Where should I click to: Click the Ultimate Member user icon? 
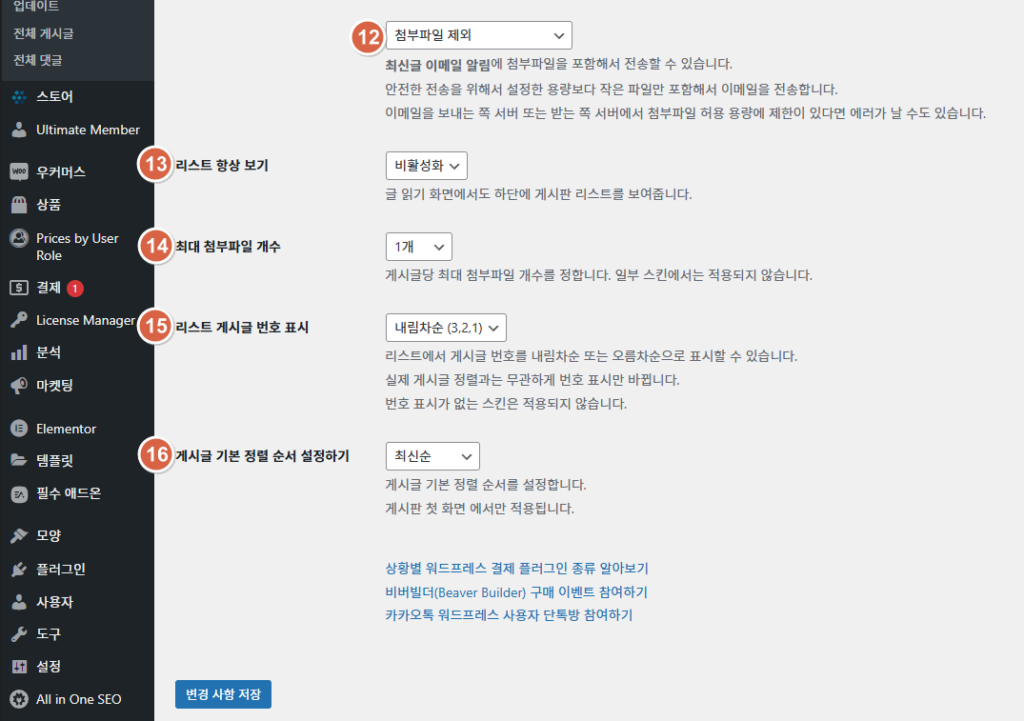[19, 129]
